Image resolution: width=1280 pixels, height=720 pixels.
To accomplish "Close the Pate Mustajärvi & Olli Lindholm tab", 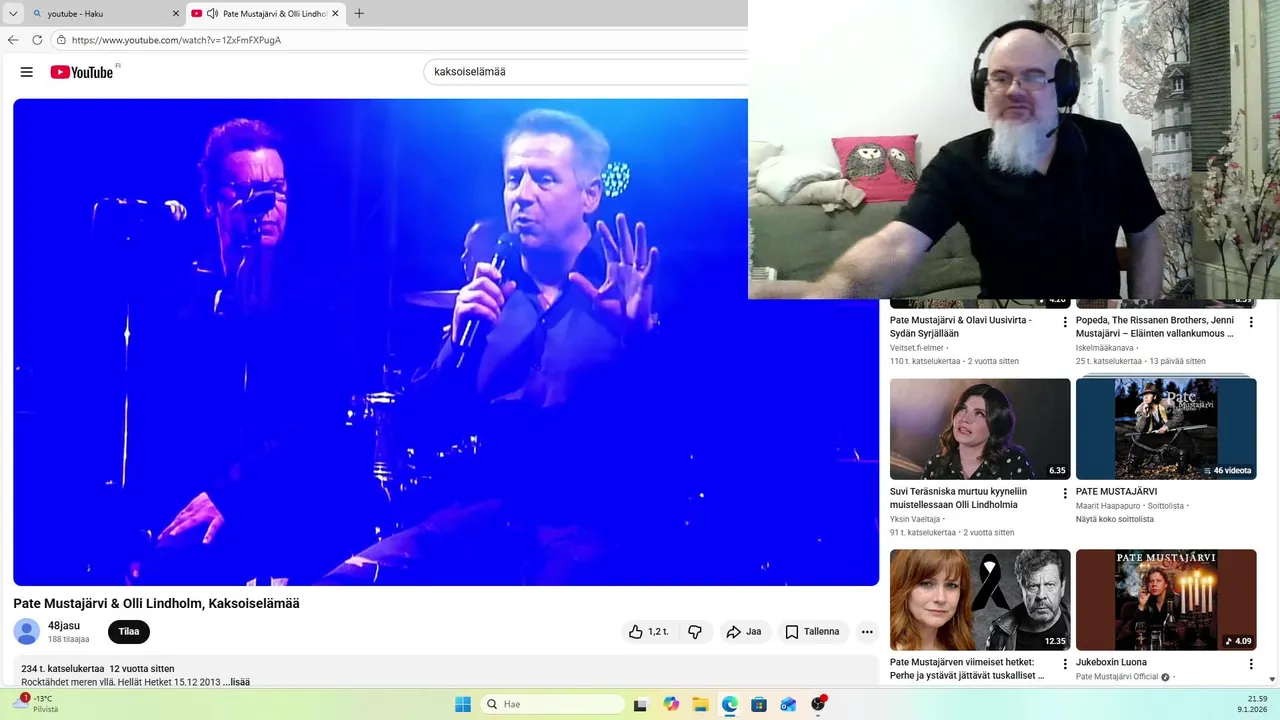I will pyautogui.click(x=335, y=14).
